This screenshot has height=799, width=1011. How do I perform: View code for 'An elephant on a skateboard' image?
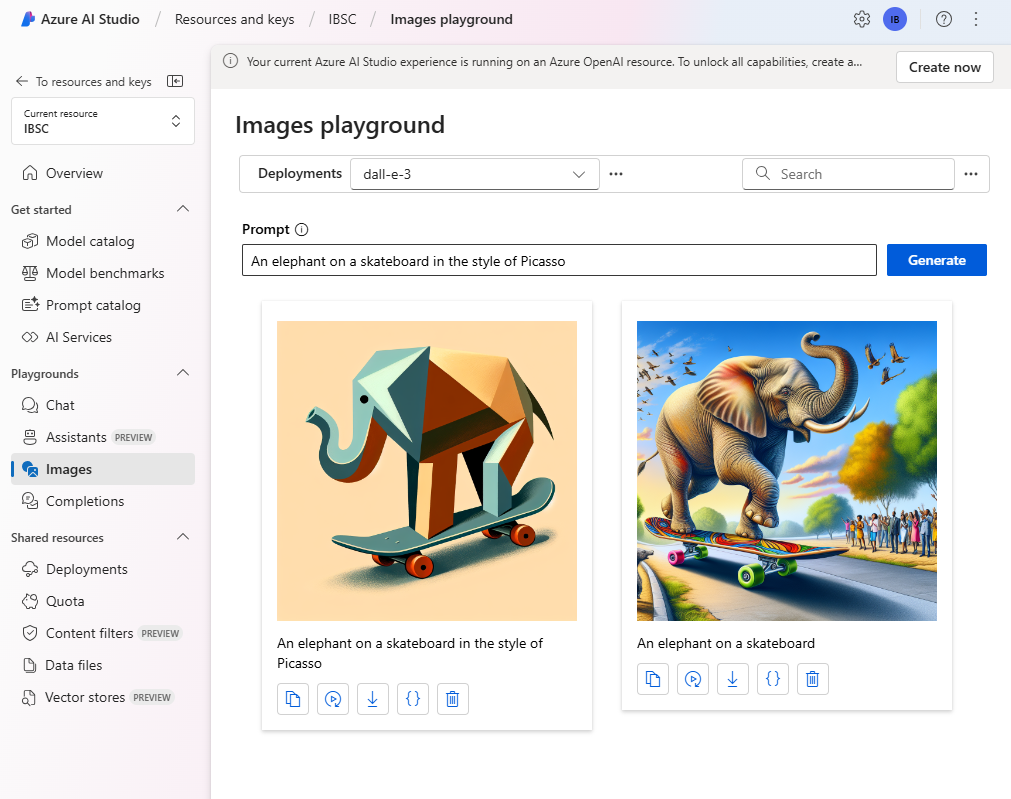tap(772, 679)
